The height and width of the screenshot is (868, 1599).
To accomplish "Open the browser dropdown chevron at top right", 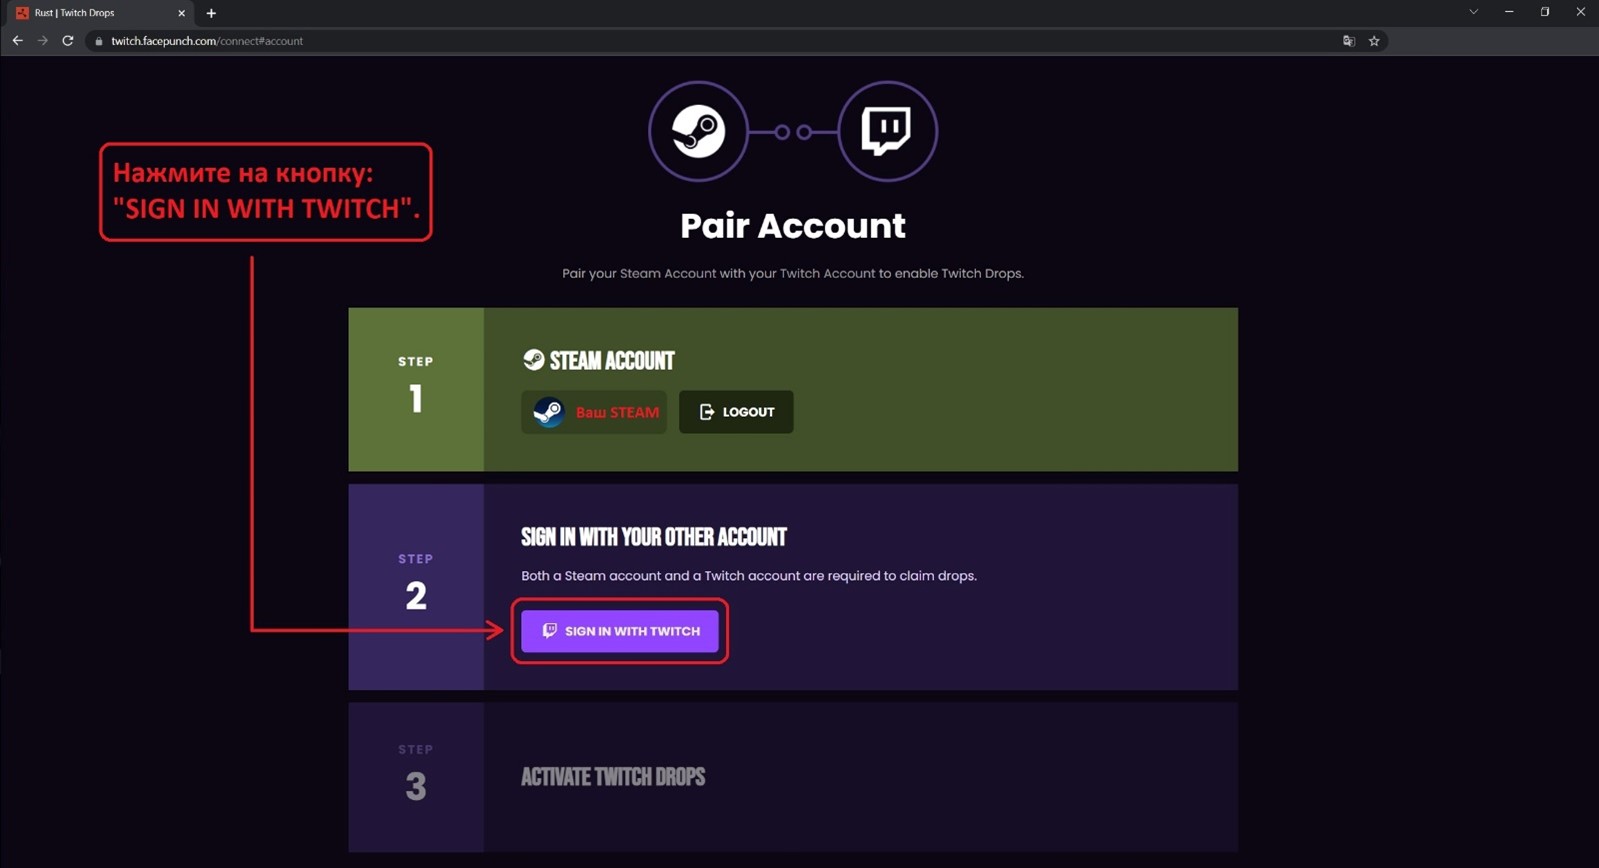I will pyautogui.click(x=1473, y=12).
